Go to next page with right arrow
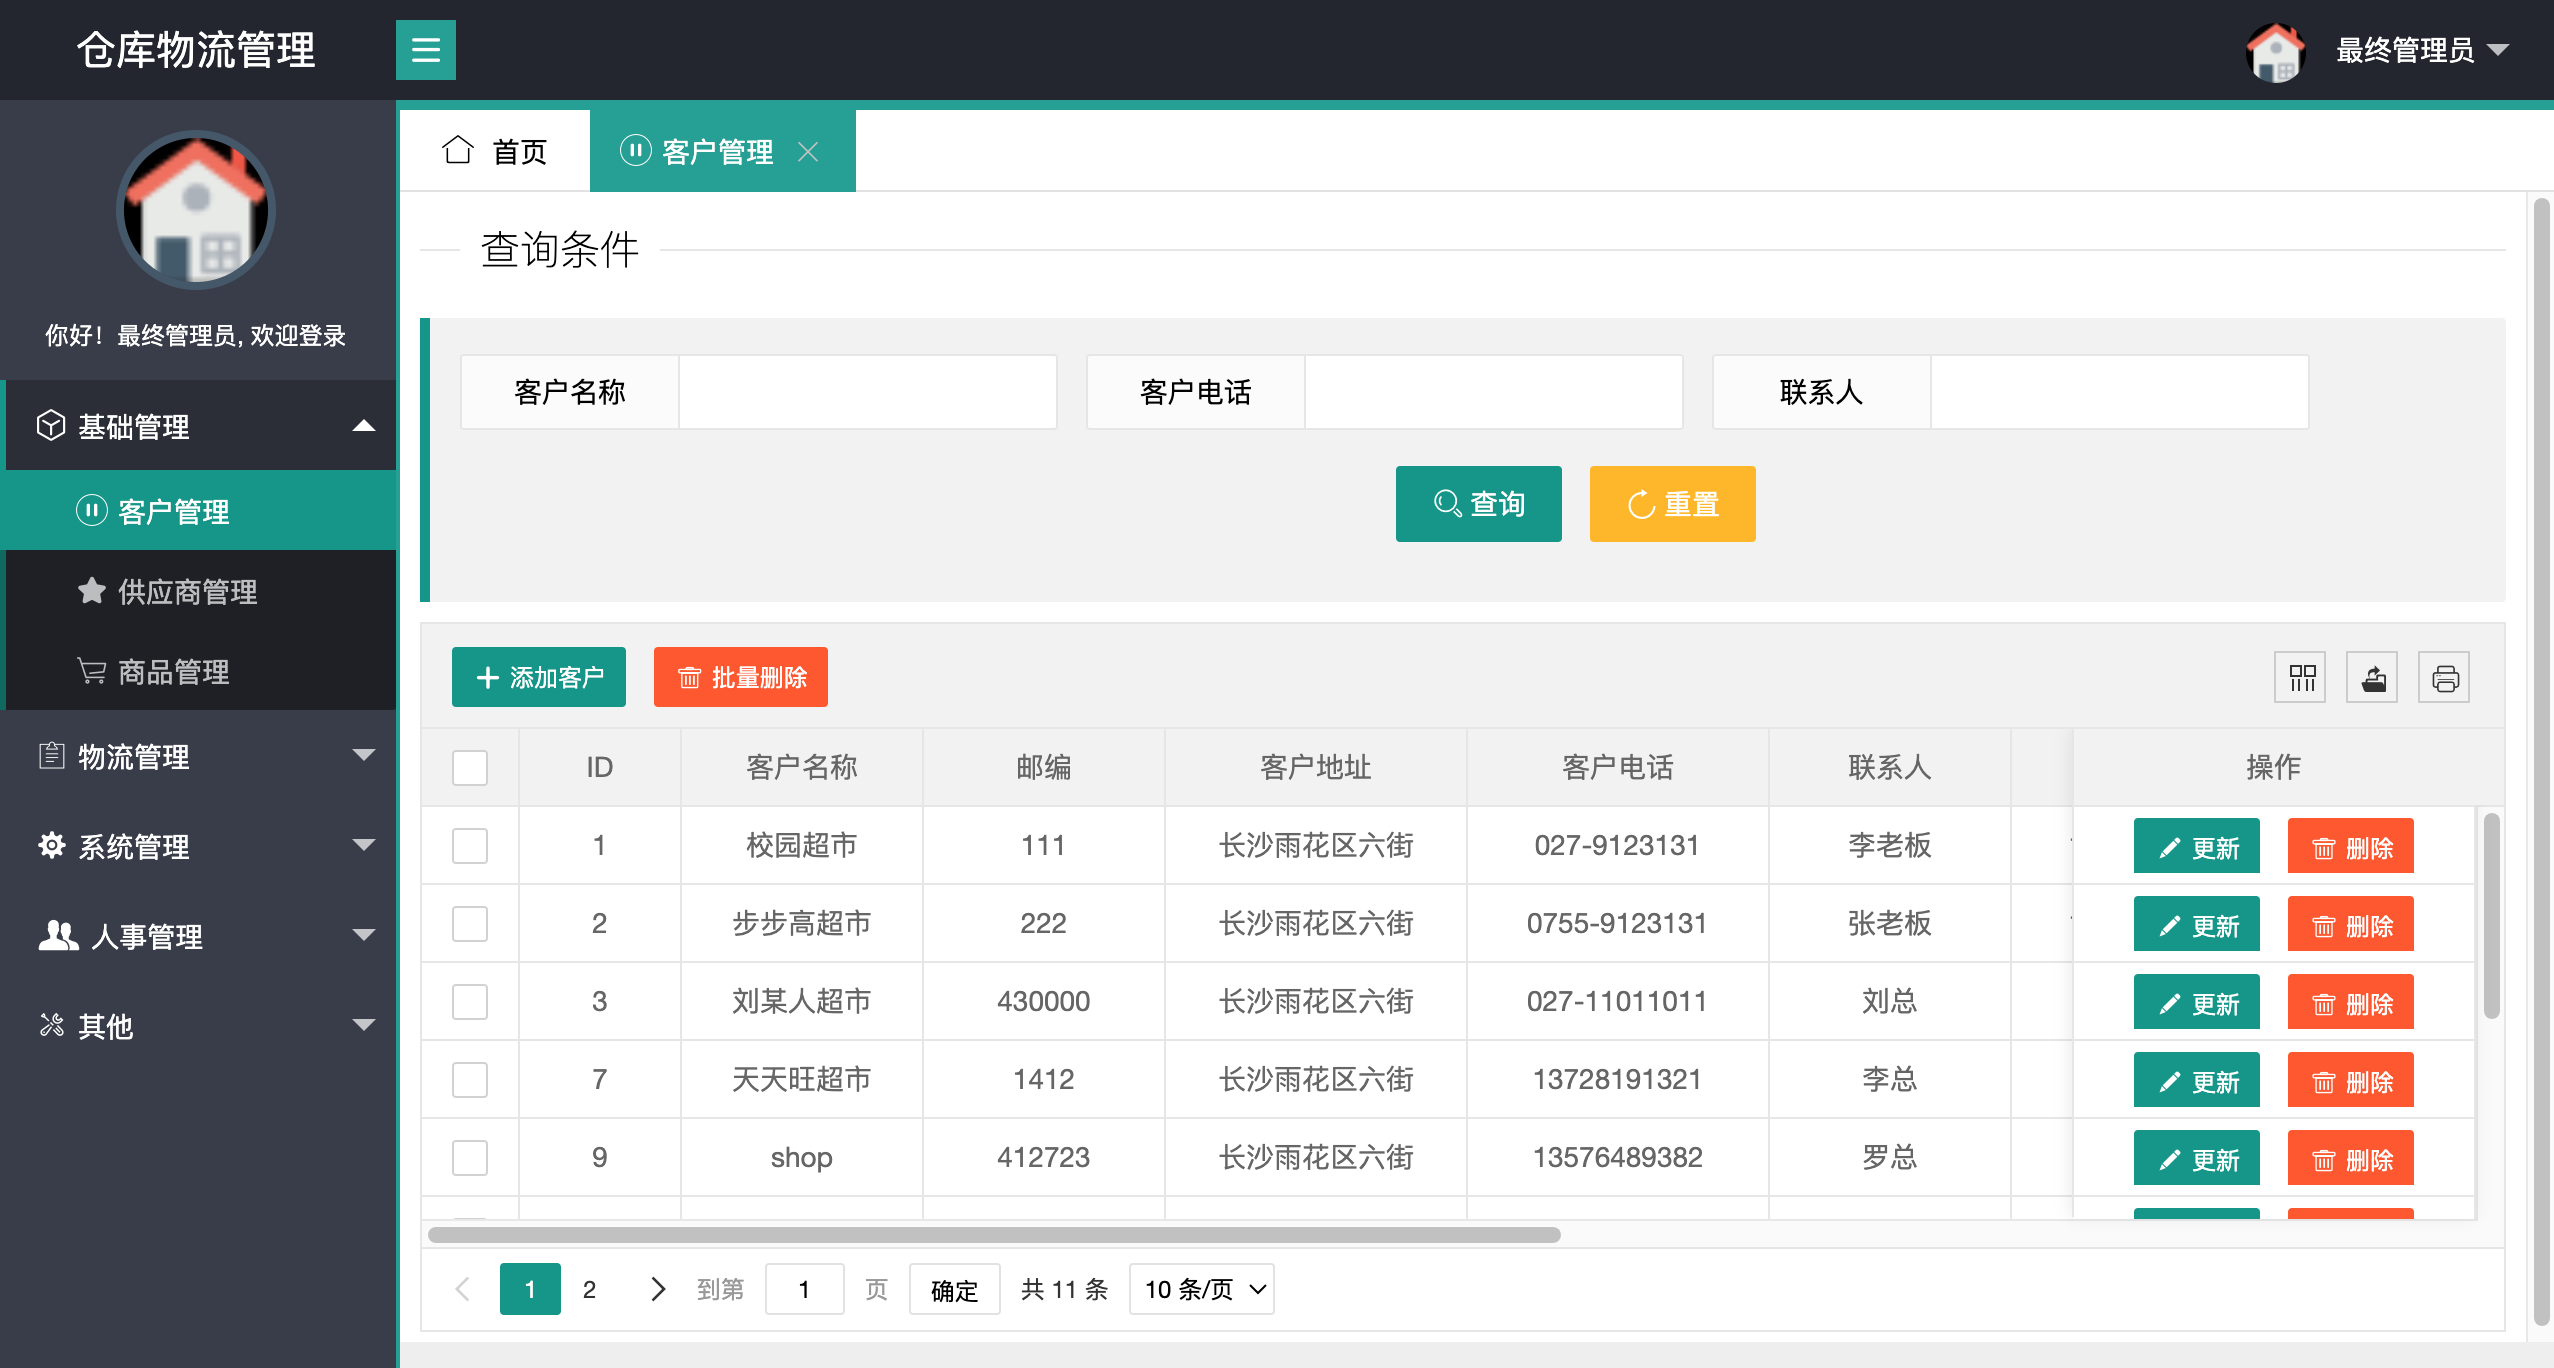The image size is (2554, 1368). click(x=657, y=1289)
